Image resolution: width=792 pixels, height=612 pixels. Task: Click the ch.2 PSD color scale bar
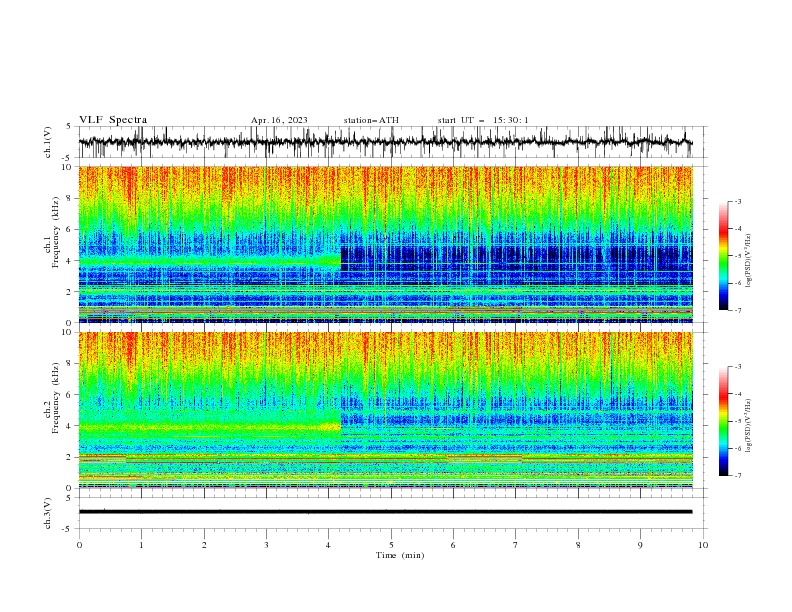tap(723, 421)
